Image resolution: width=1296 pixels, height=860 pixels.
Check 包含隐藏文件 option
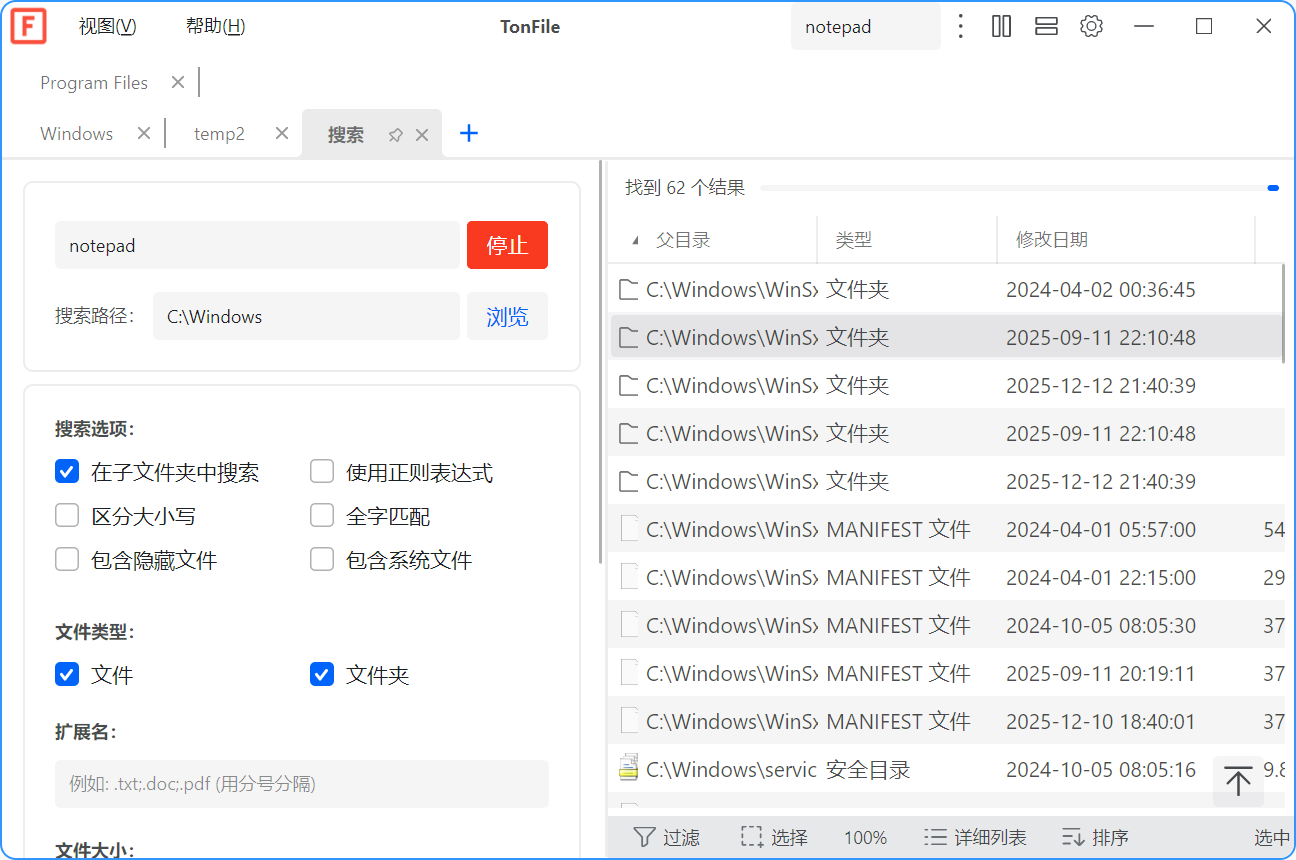66,559
